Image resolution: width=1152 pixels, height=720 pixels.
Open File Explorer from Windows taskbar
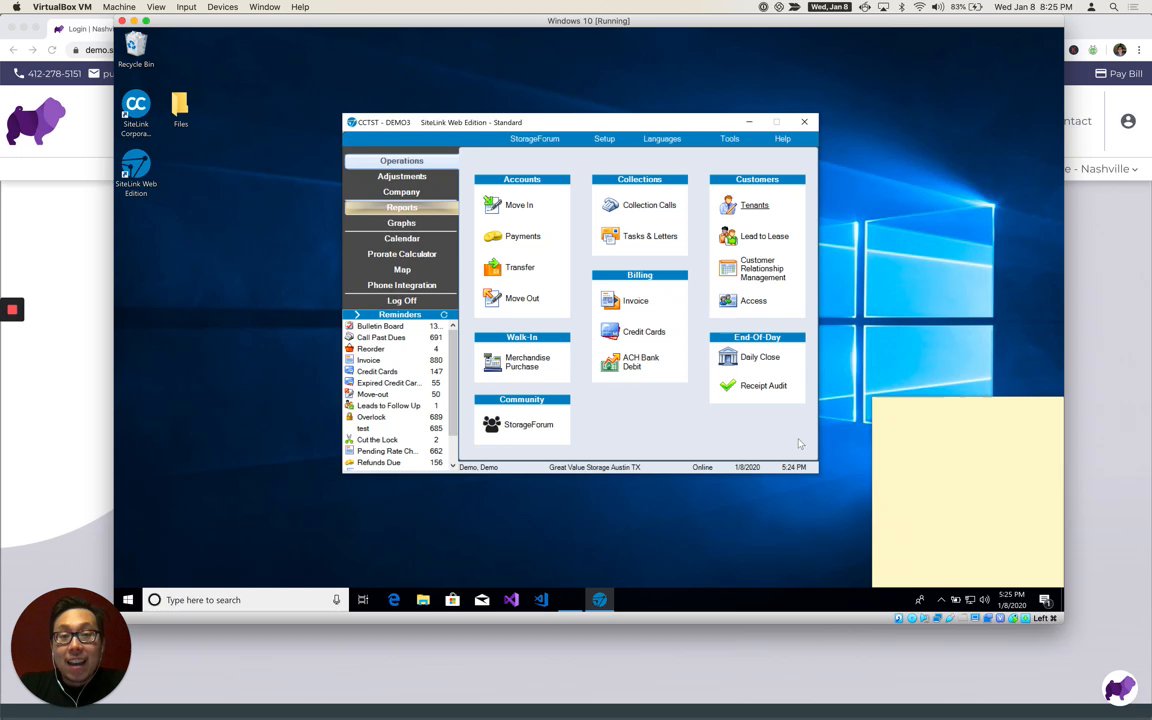(423, 600)
